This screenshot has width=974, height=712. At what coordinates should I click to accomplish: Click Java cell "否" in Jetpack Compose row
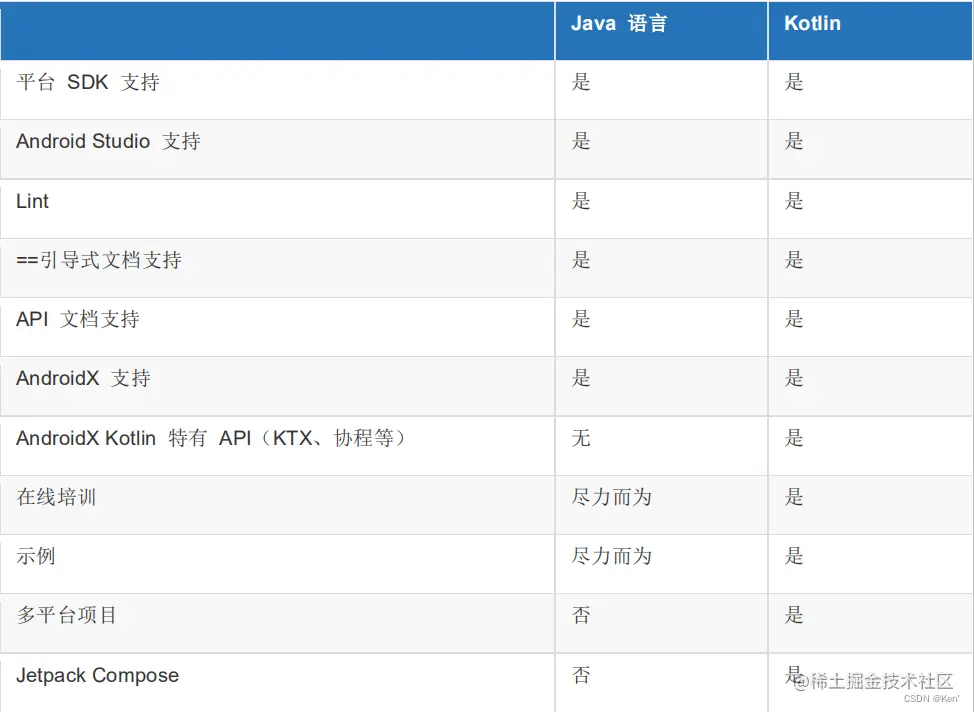coord(581,675)
